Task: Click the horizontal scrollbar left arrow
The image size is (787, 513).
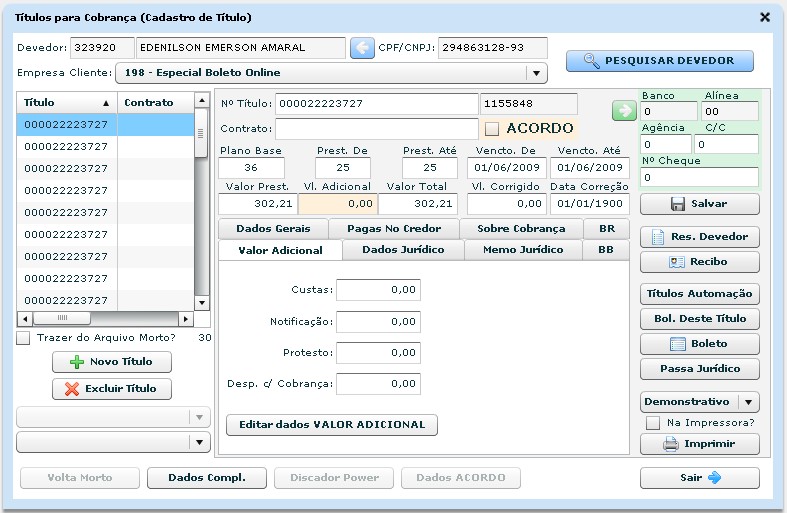Action: pos(25,319)
